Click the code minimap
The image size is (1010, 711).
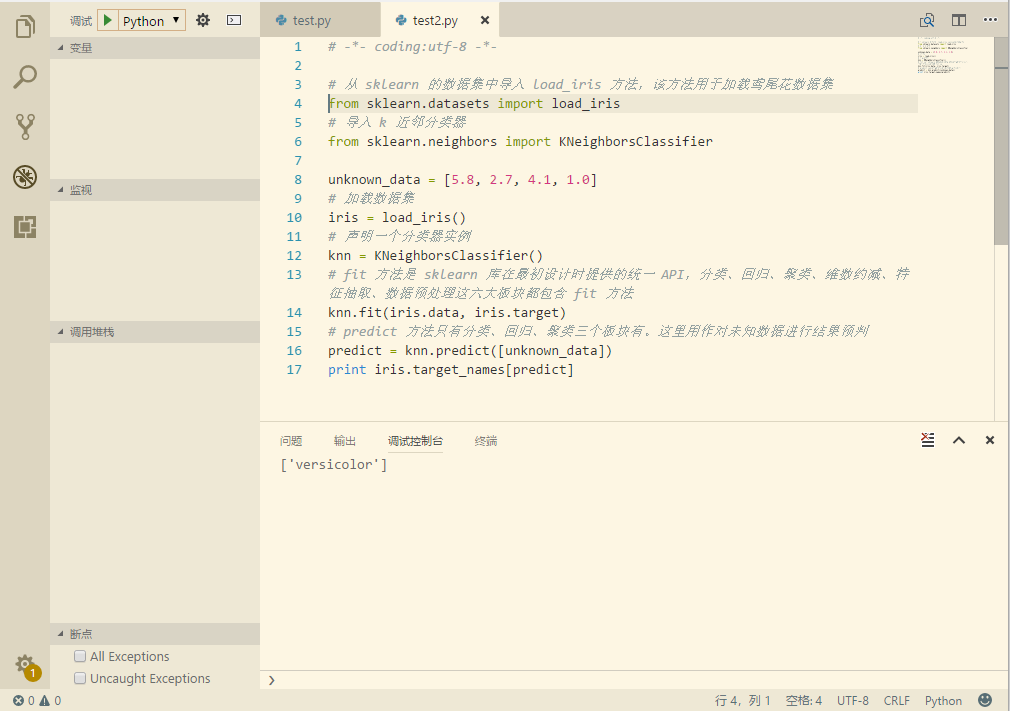942,55
